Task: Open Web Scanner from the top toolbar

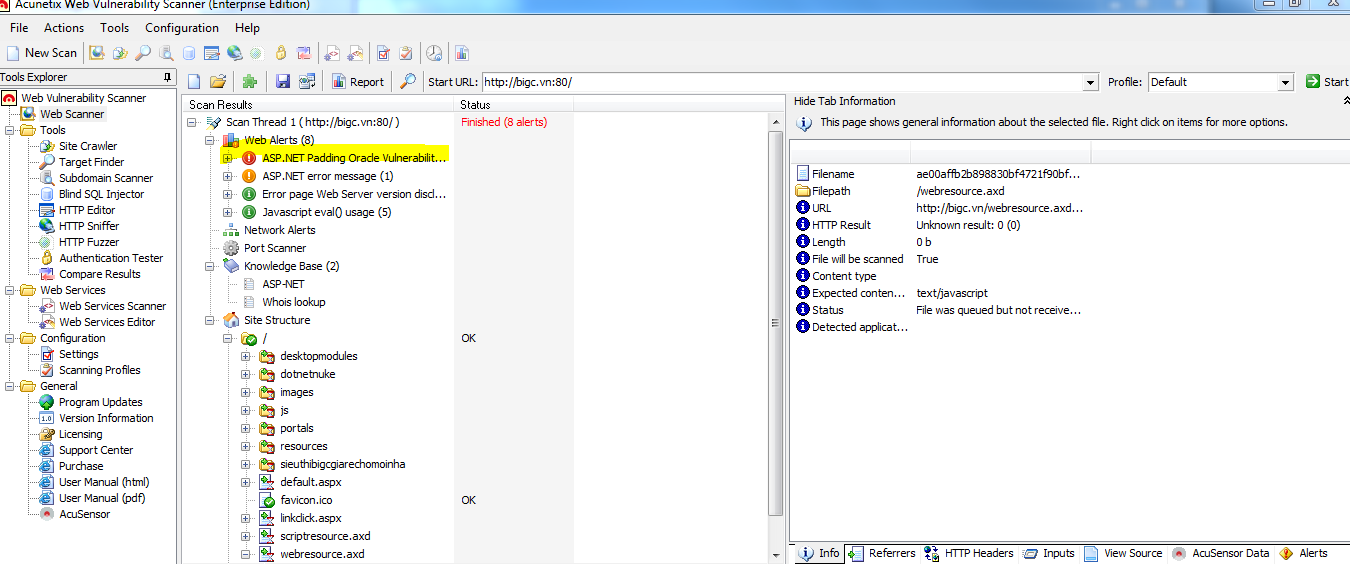Action: point(97,53)
